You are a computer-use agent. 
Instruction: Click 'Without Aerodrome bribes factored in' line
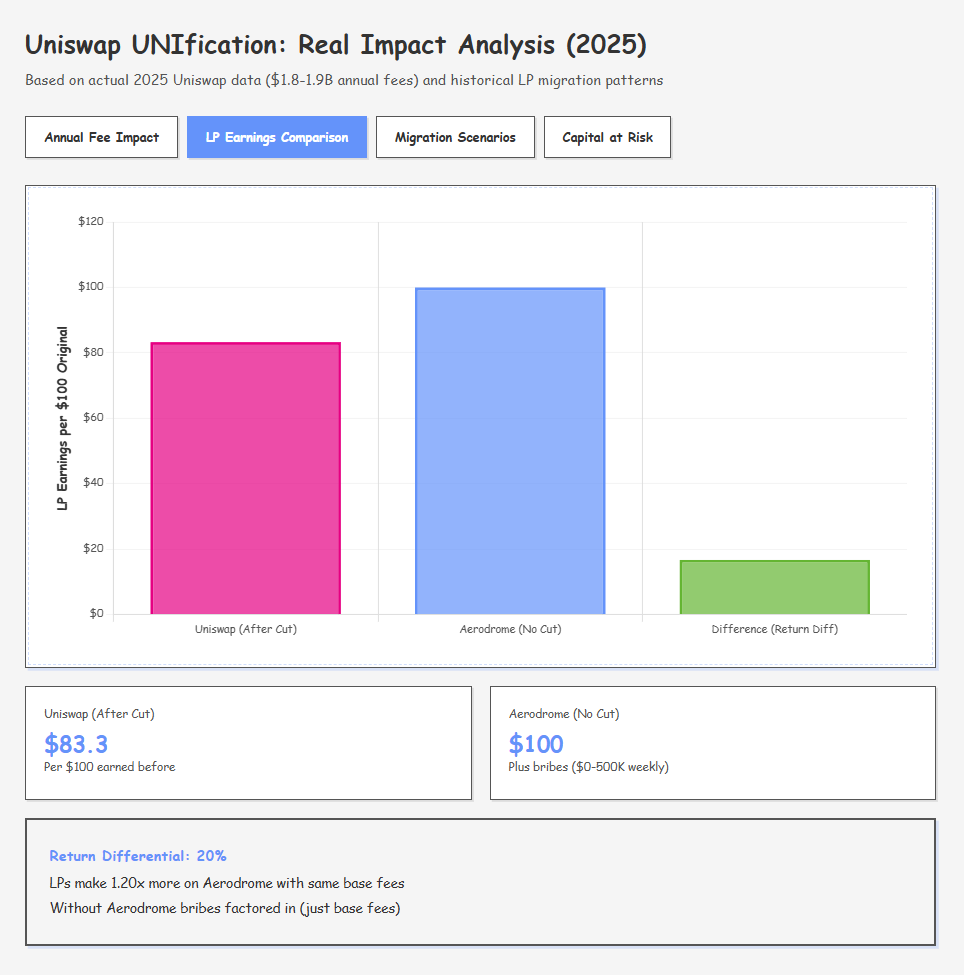(225, 908)
